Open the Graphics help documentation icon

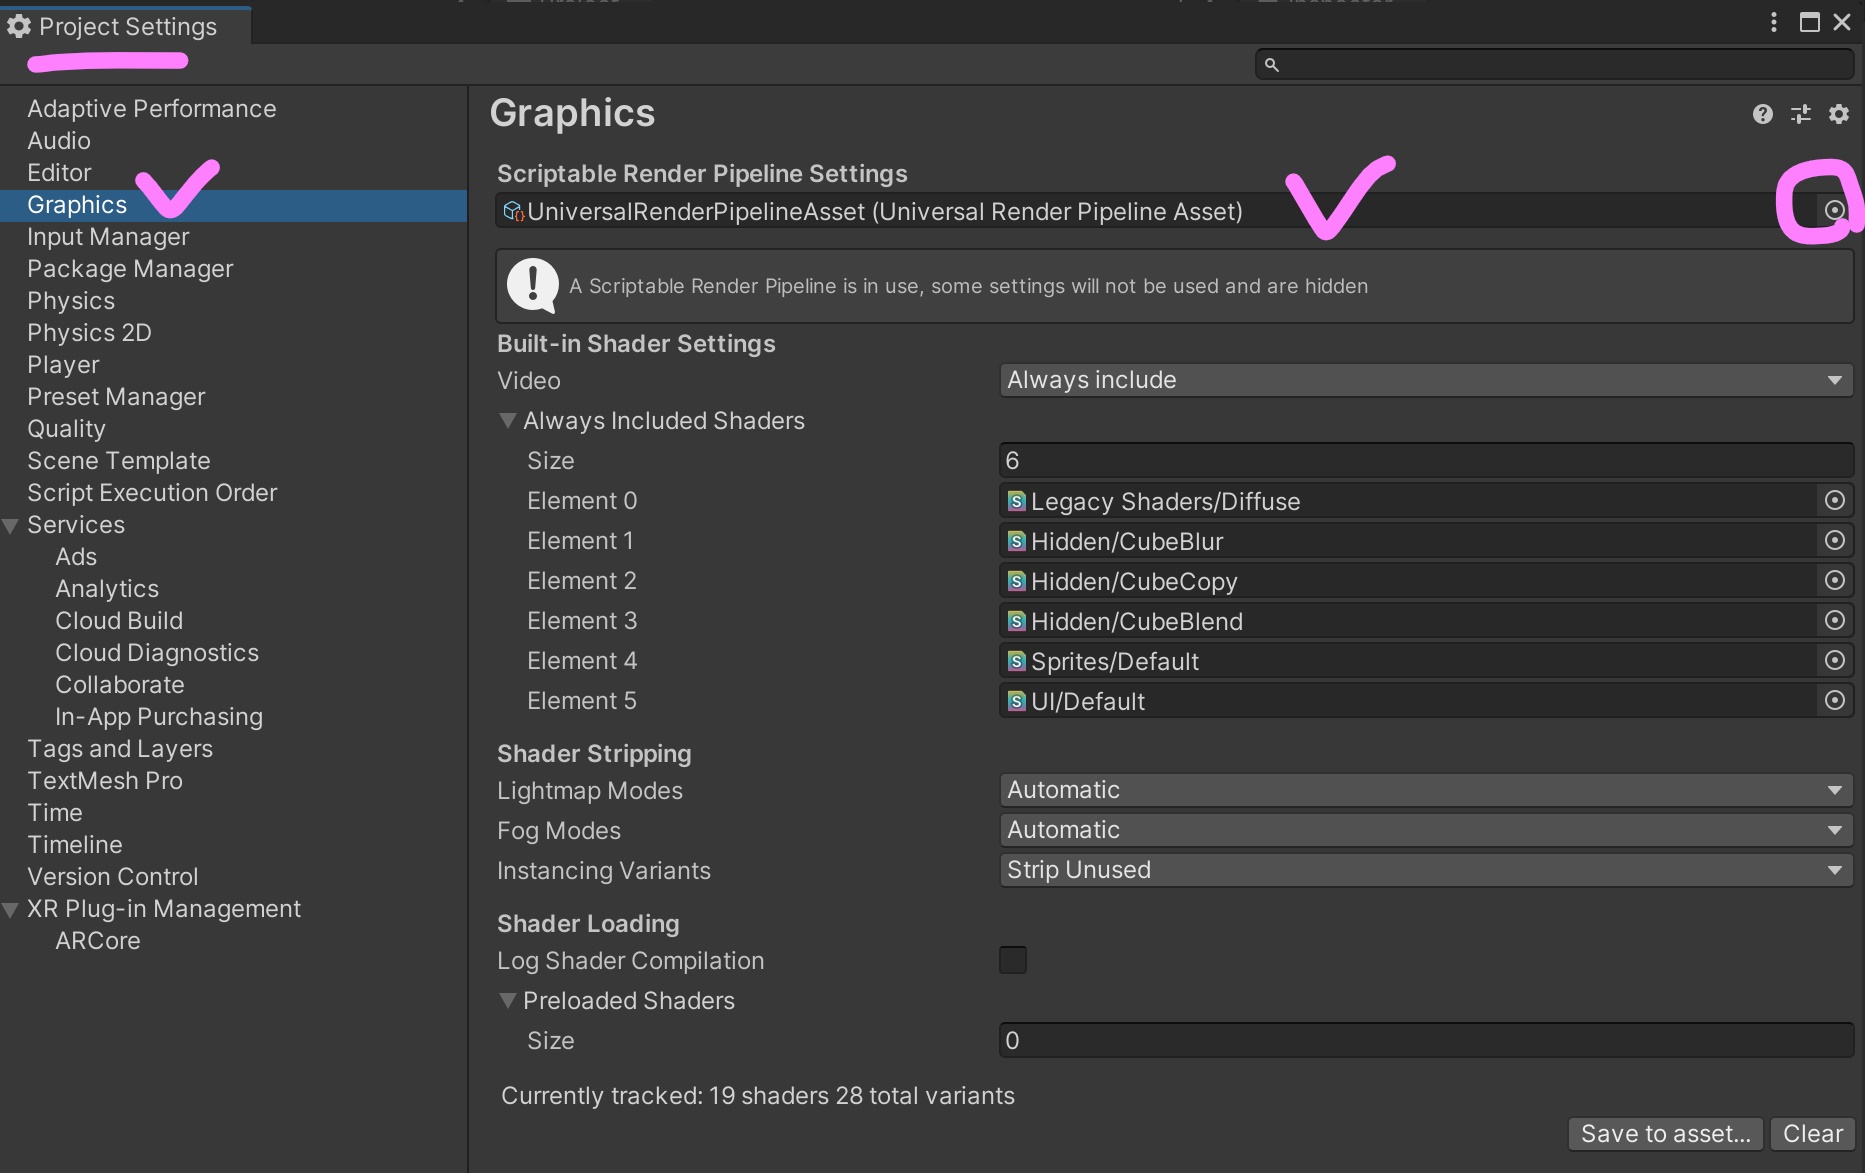tap(1763, 114)
